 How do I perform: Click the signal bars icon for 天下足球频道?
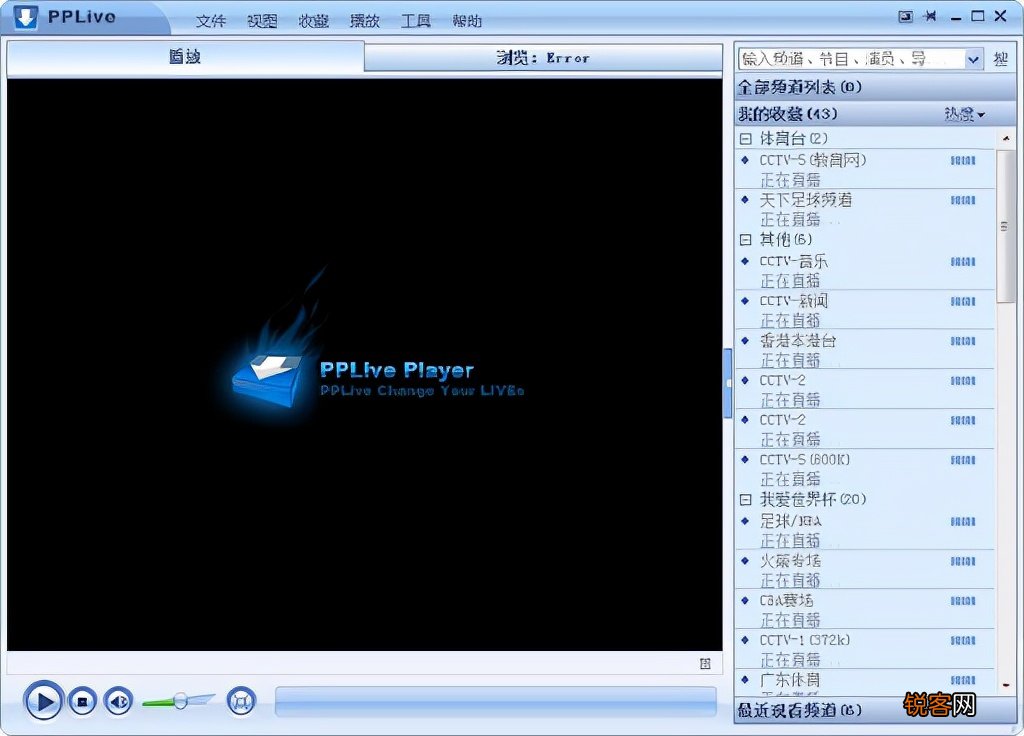point(963,200)
